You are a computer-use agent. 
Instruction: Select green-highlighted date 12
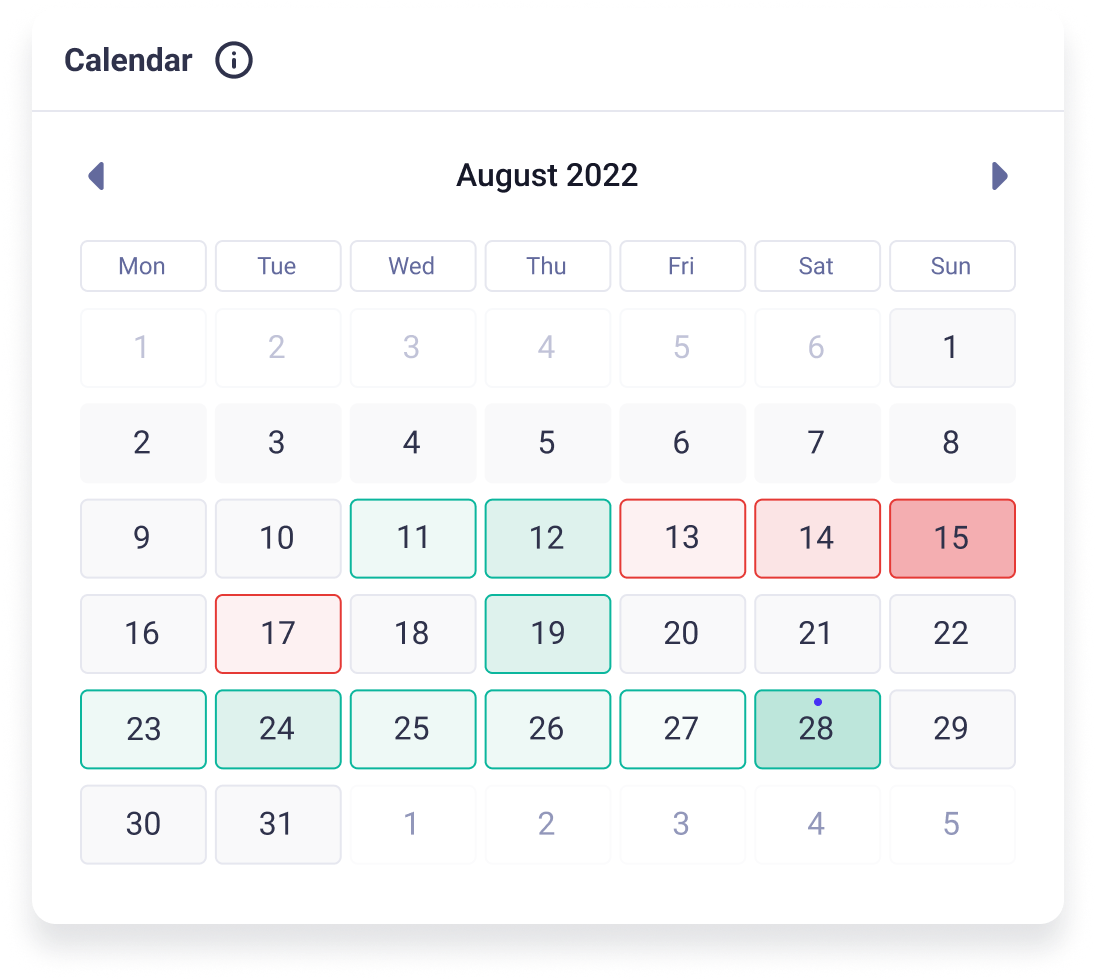[x=547, y=538]
